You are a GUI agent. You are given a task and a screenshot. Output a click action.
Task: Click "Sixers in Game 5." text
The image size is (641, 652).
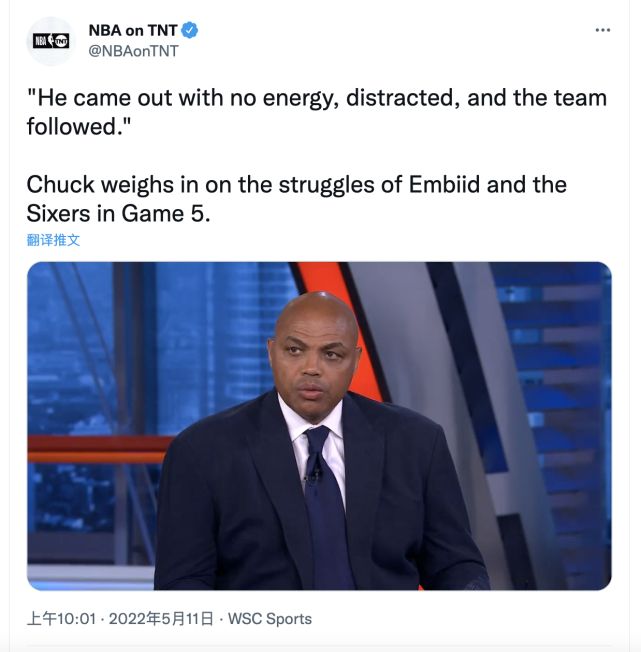[x=118, y=214]
